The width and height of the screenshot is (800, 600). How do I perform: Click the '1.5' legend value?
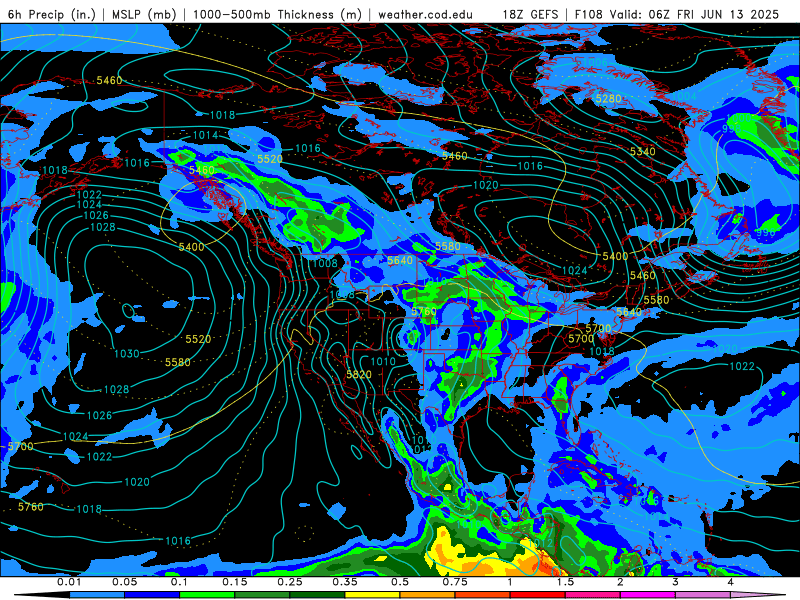tap(565, 582)
